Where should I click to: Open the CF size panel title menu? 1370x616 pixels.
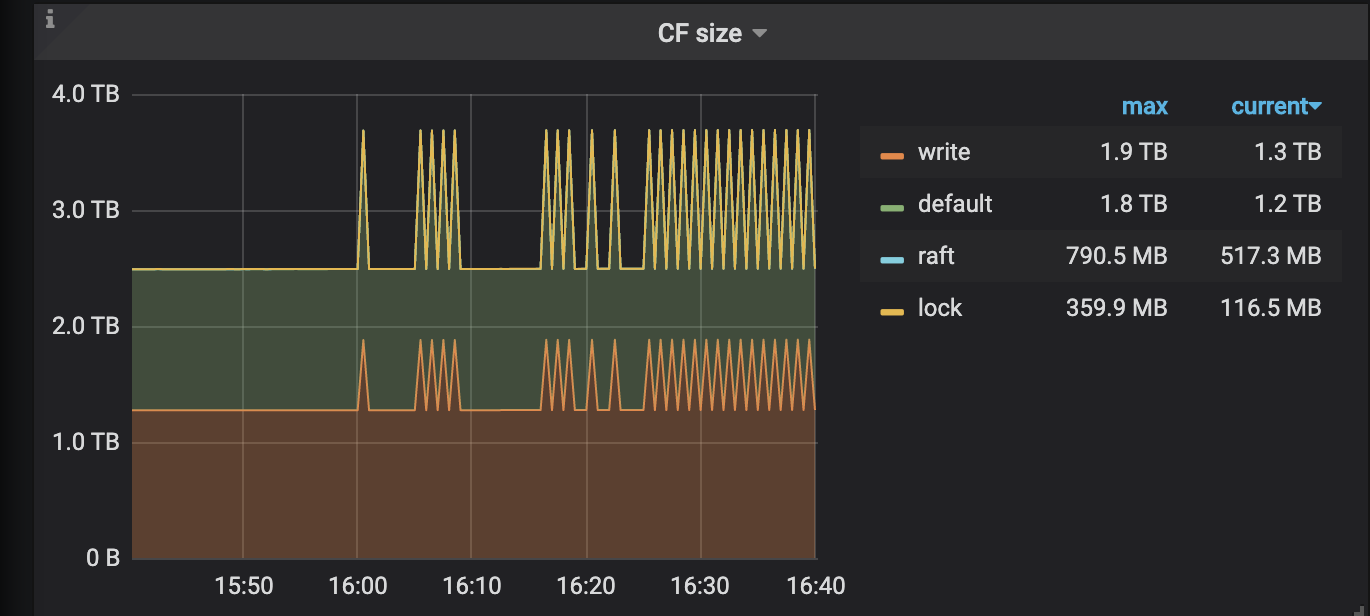coord(699,33)
